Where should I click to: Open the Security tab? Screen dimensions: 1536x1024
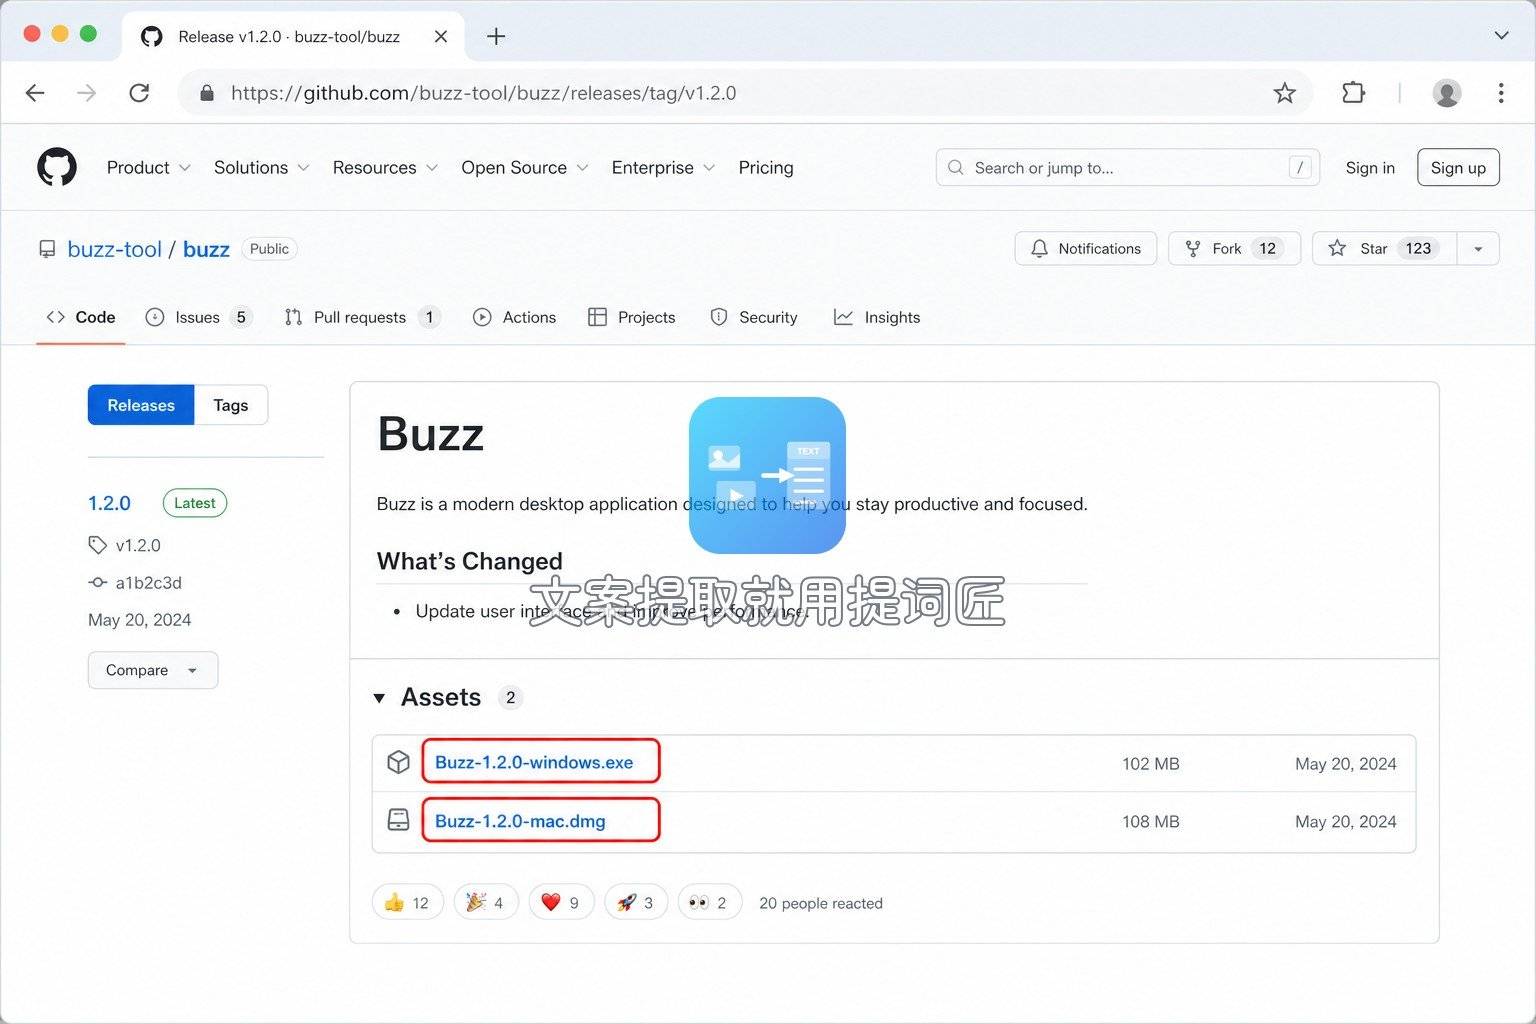pyautogui.click(x=754, y=317)
